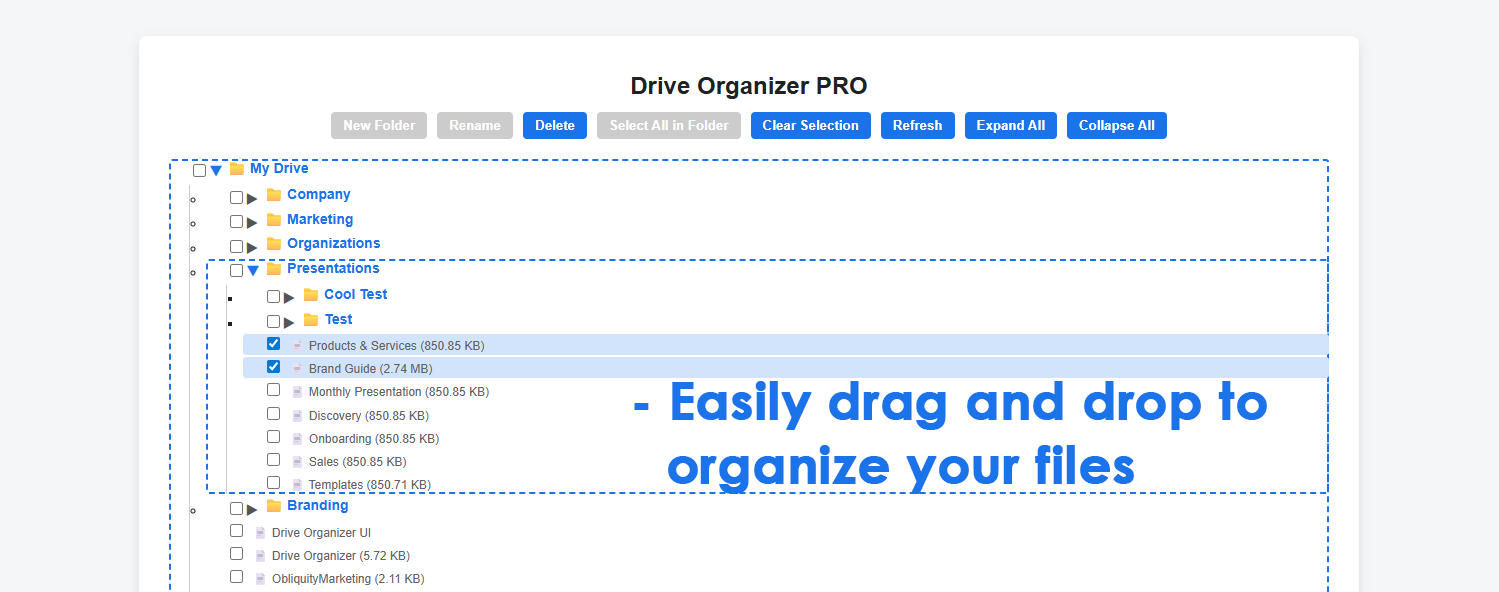Click the Brand Guide file icon
The width and height of the screenshot is (1499, 592).
297,369
